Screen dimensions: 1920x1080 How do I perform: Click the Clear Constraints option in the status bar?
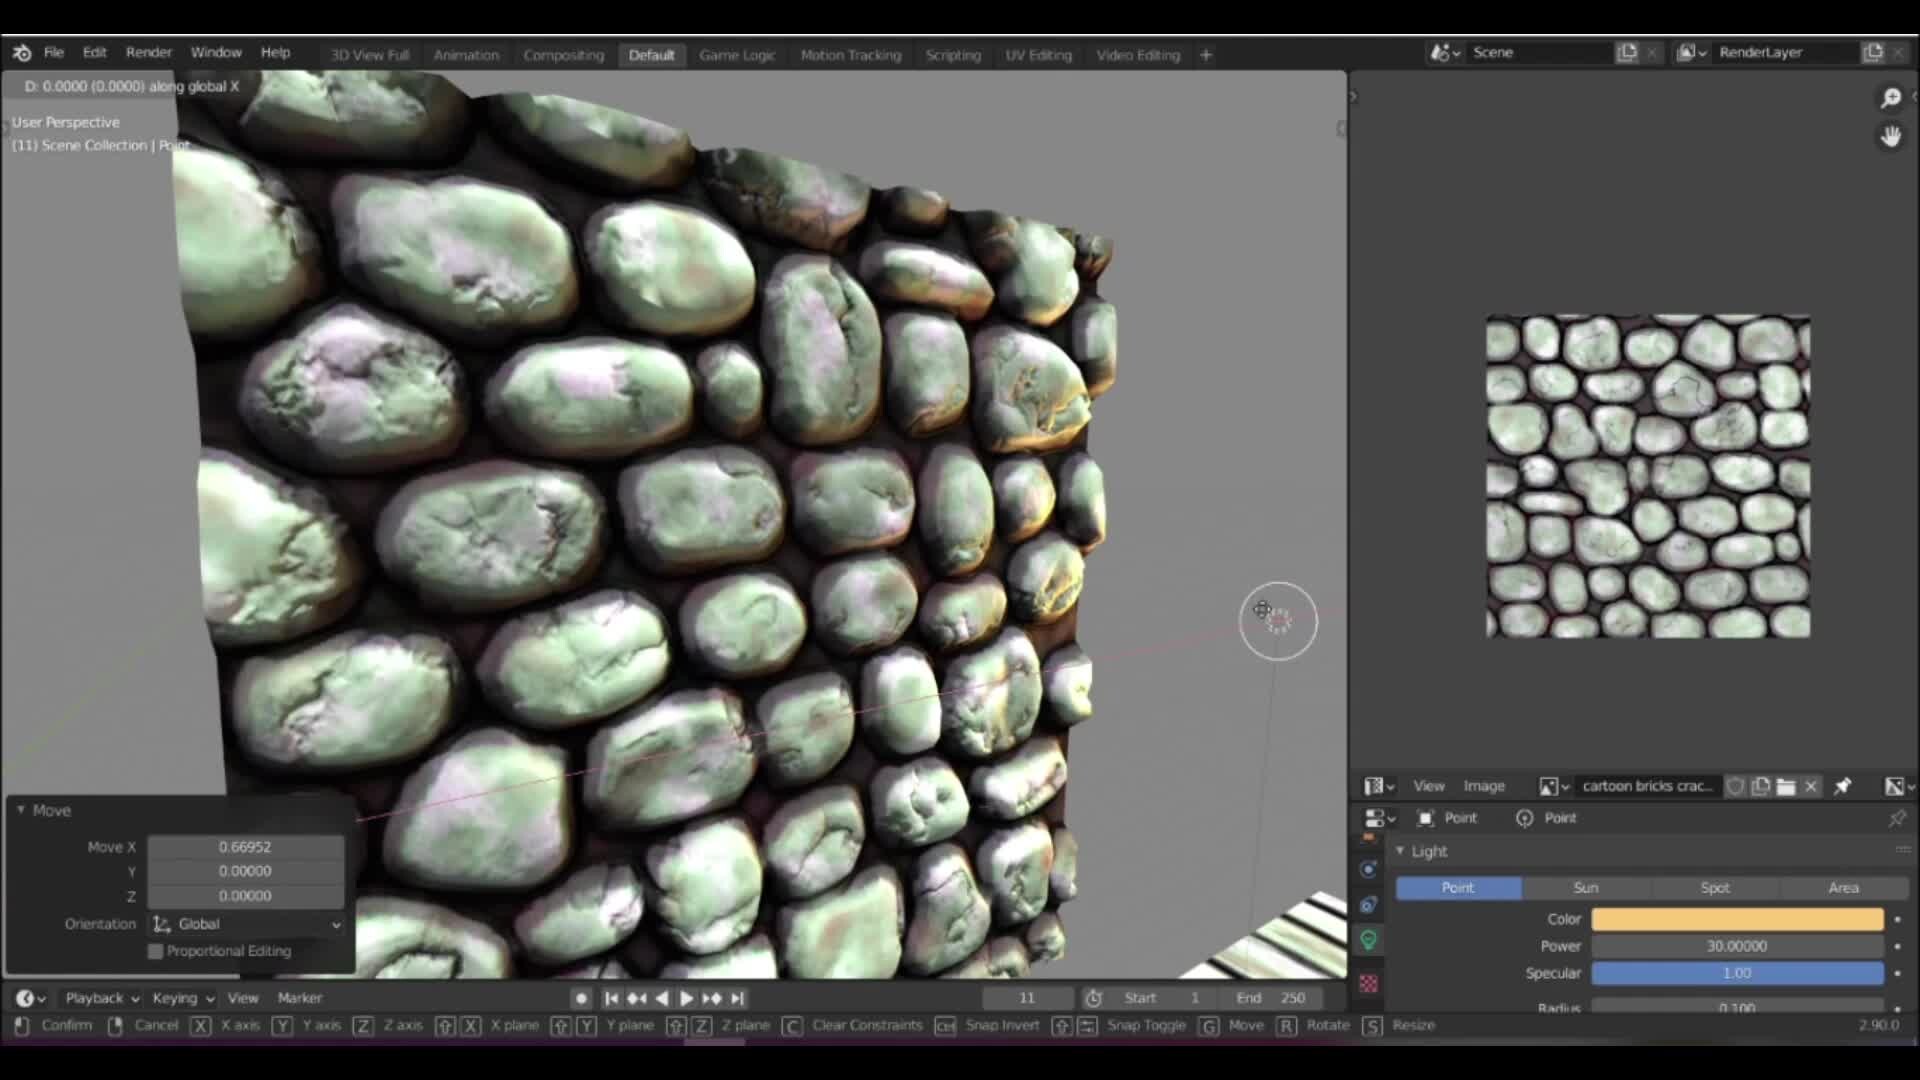tap(866, 1025)
